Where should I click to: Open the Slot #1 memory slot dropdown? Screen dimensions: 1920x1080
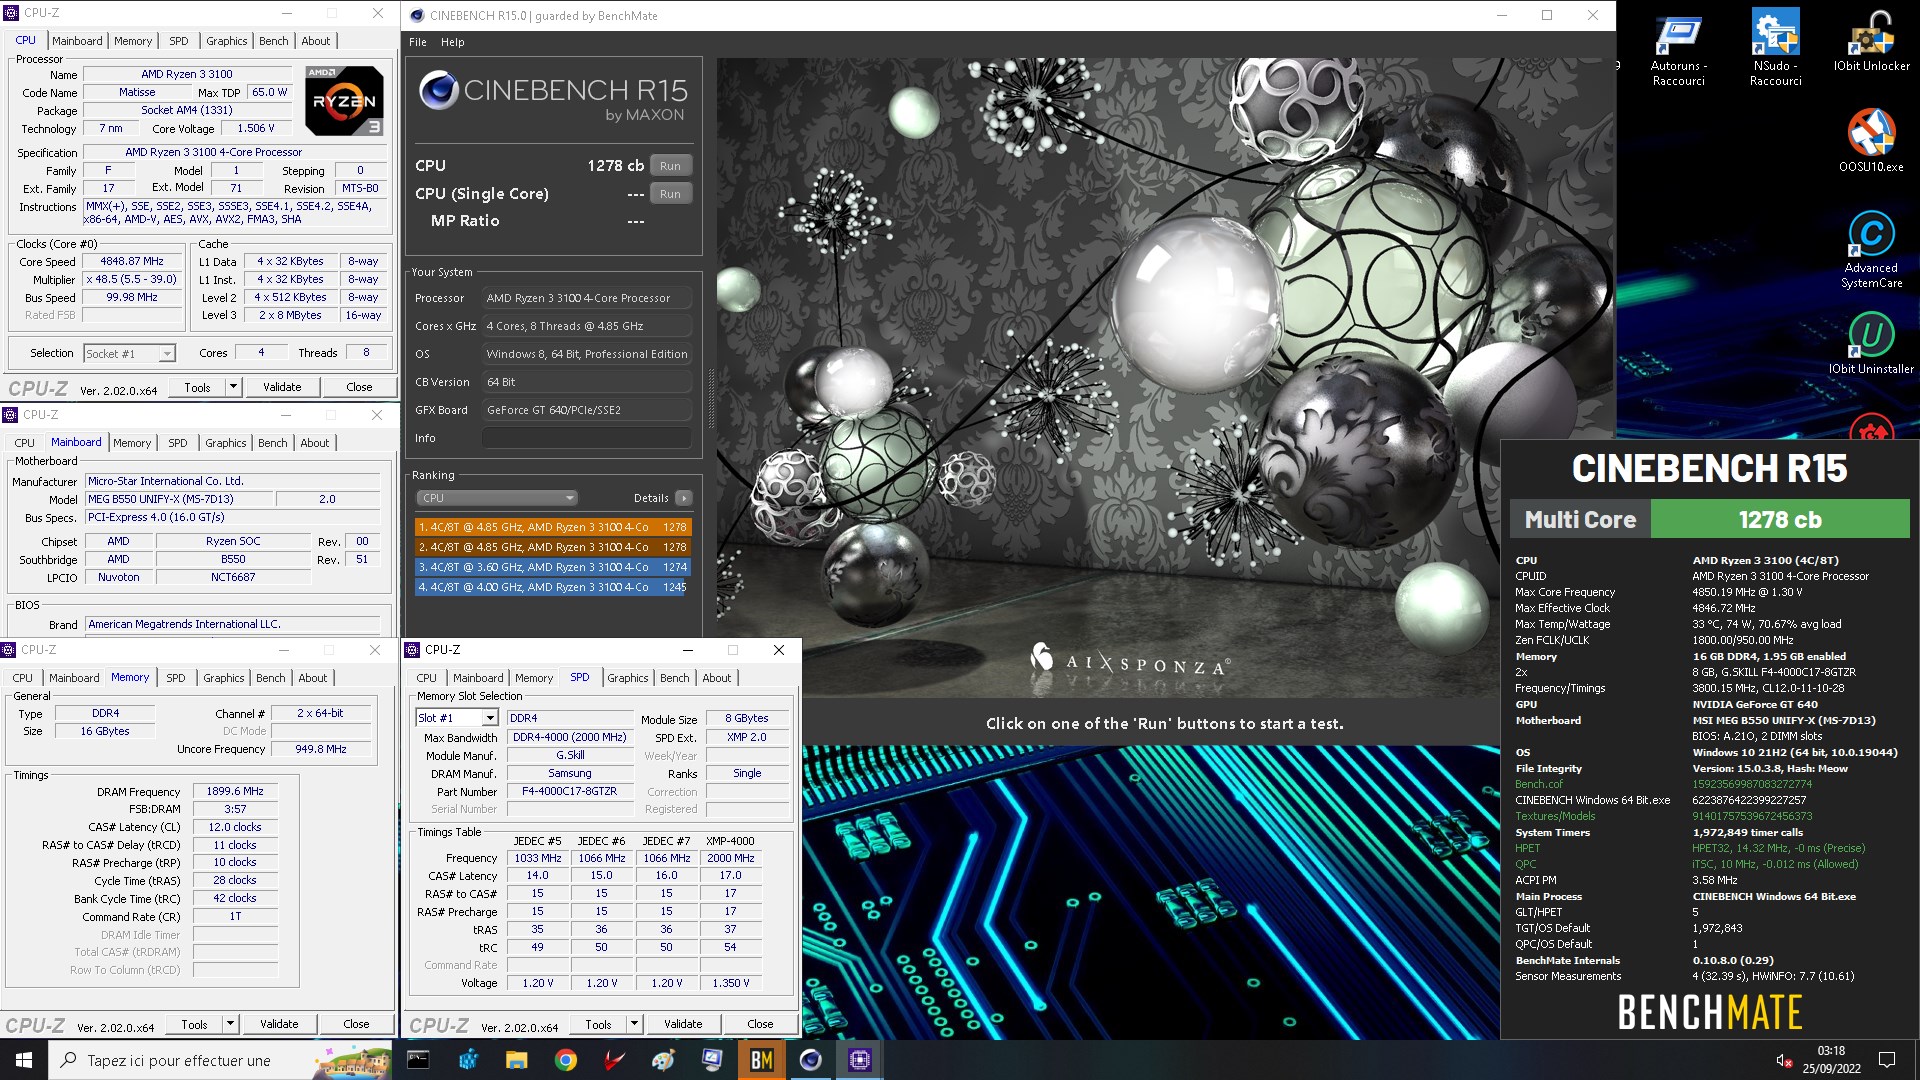[x=457, y=718]
